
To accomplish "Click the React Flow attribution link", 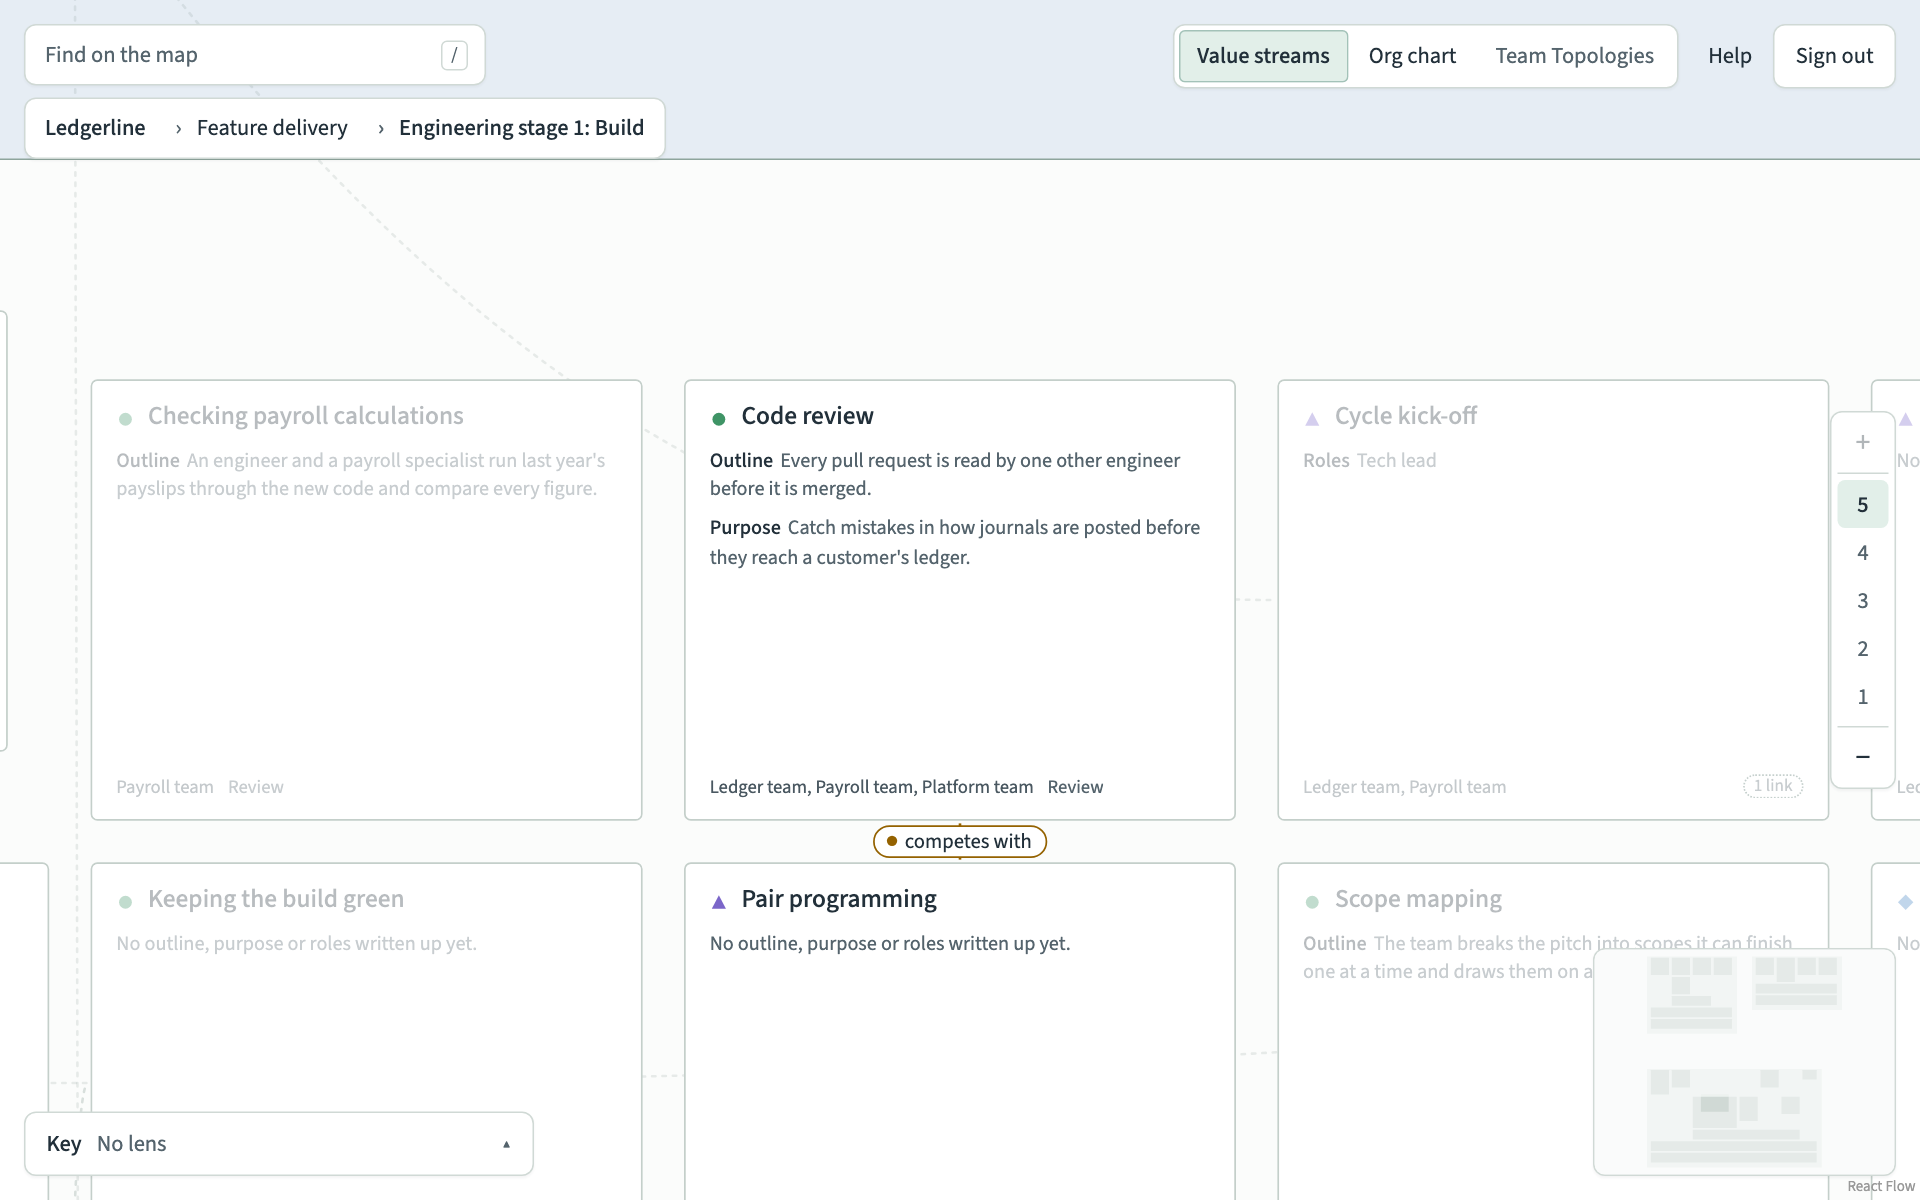I will [x=1881, y=1186].
